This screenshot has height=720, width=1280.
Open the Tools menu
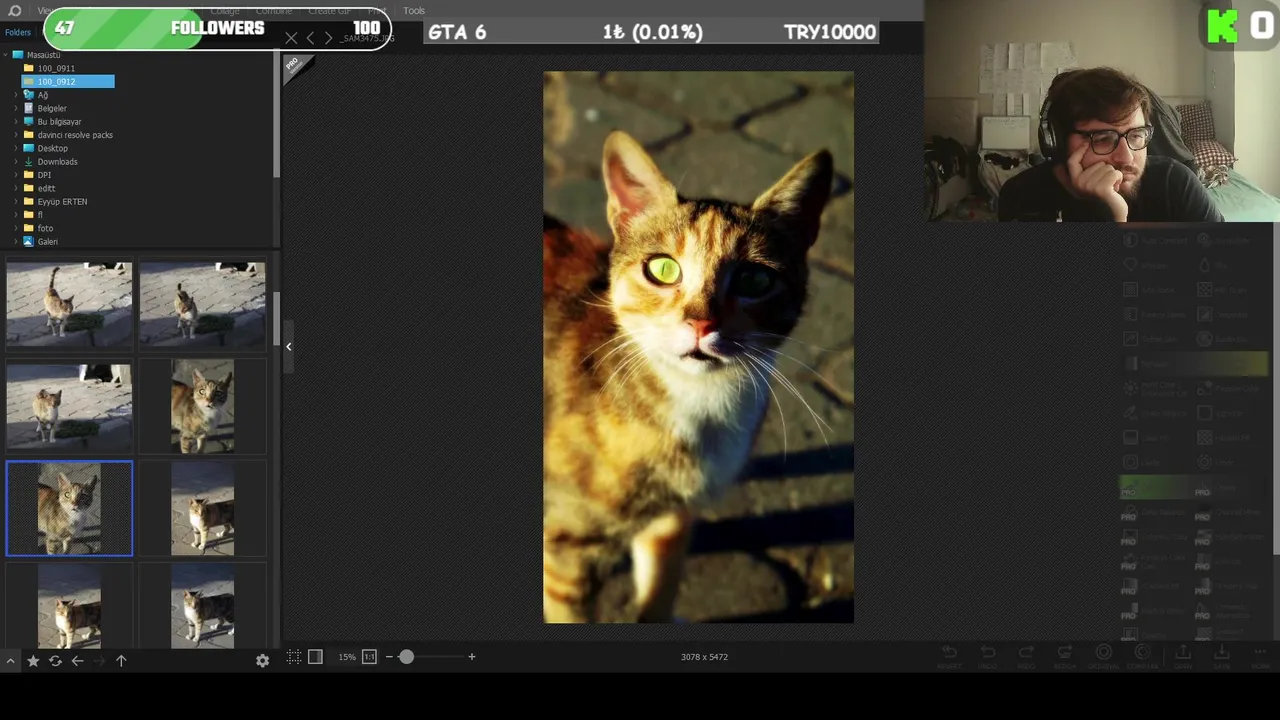[x=414, y=10]
